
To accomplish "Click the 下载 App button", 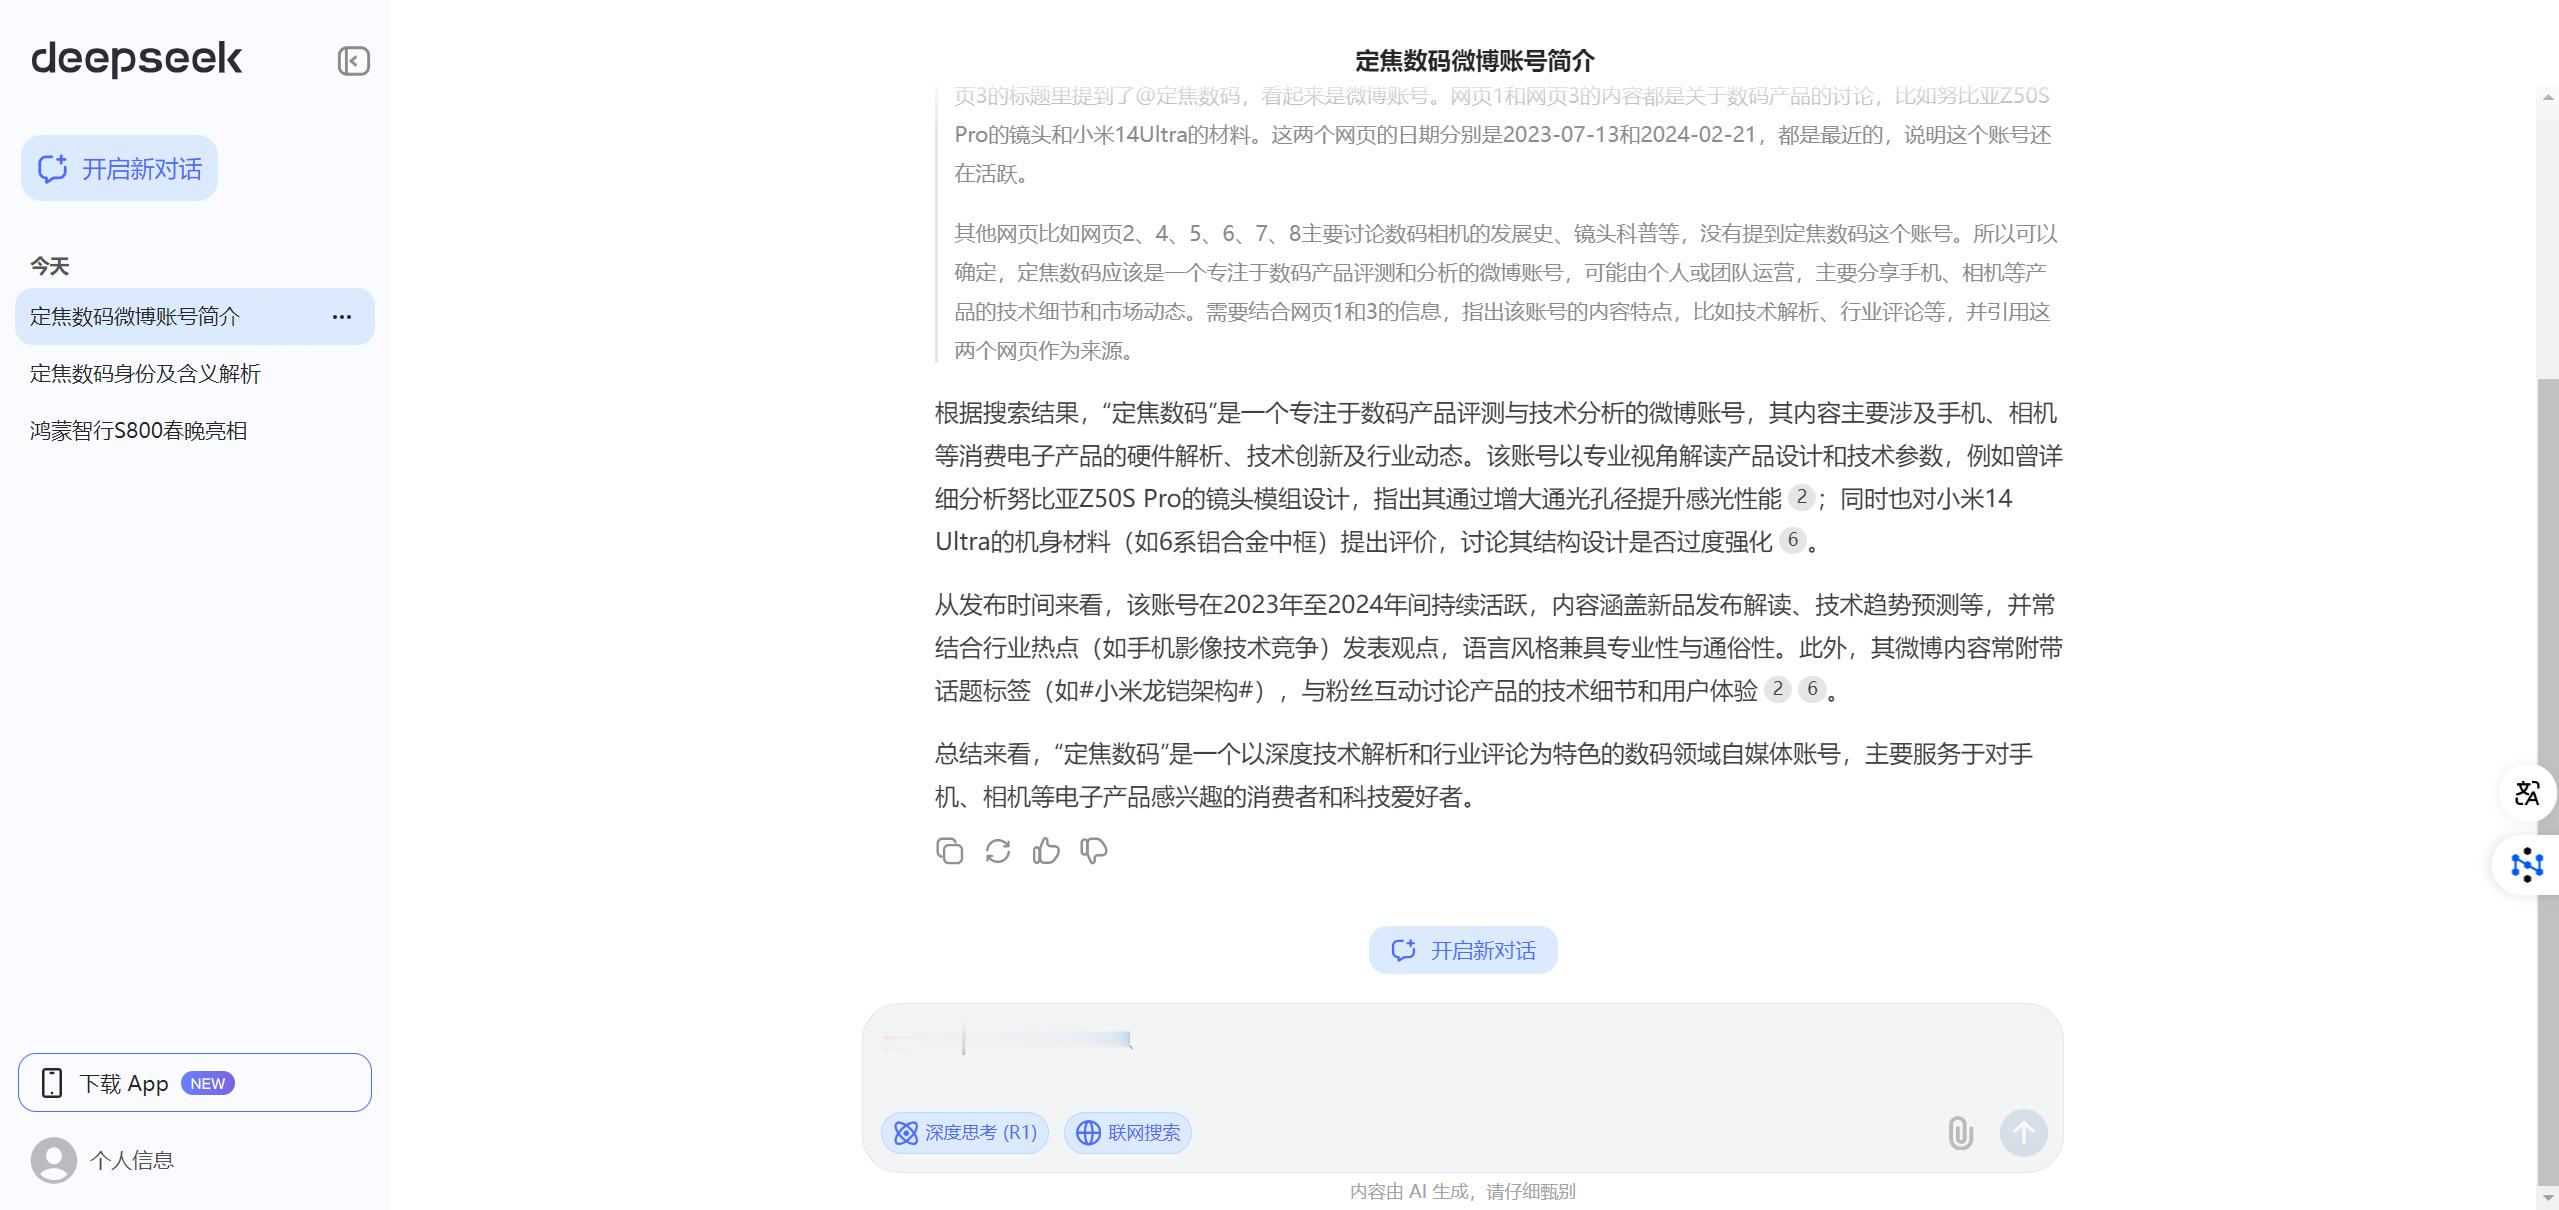I will tap(195, 1083).
